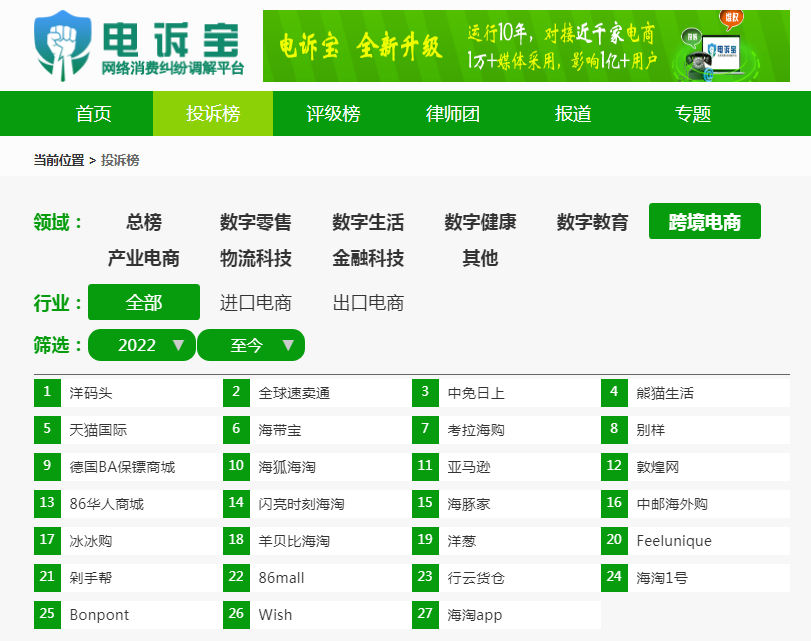The image size is (811, 641).
Task: Click the green rank badge for 熊猫生活
Action: click(614, 393)
